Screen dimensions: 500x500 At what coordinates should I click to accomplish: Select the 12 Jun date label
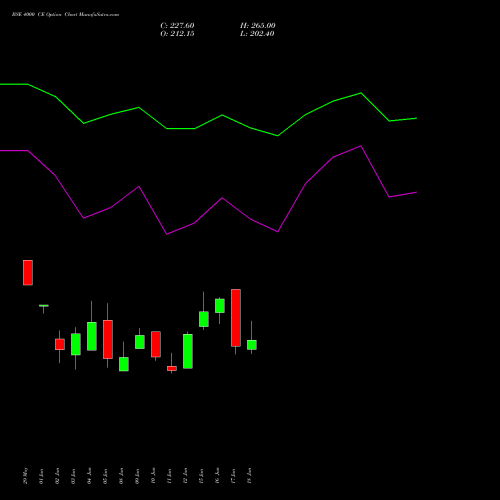click(185, 476)
